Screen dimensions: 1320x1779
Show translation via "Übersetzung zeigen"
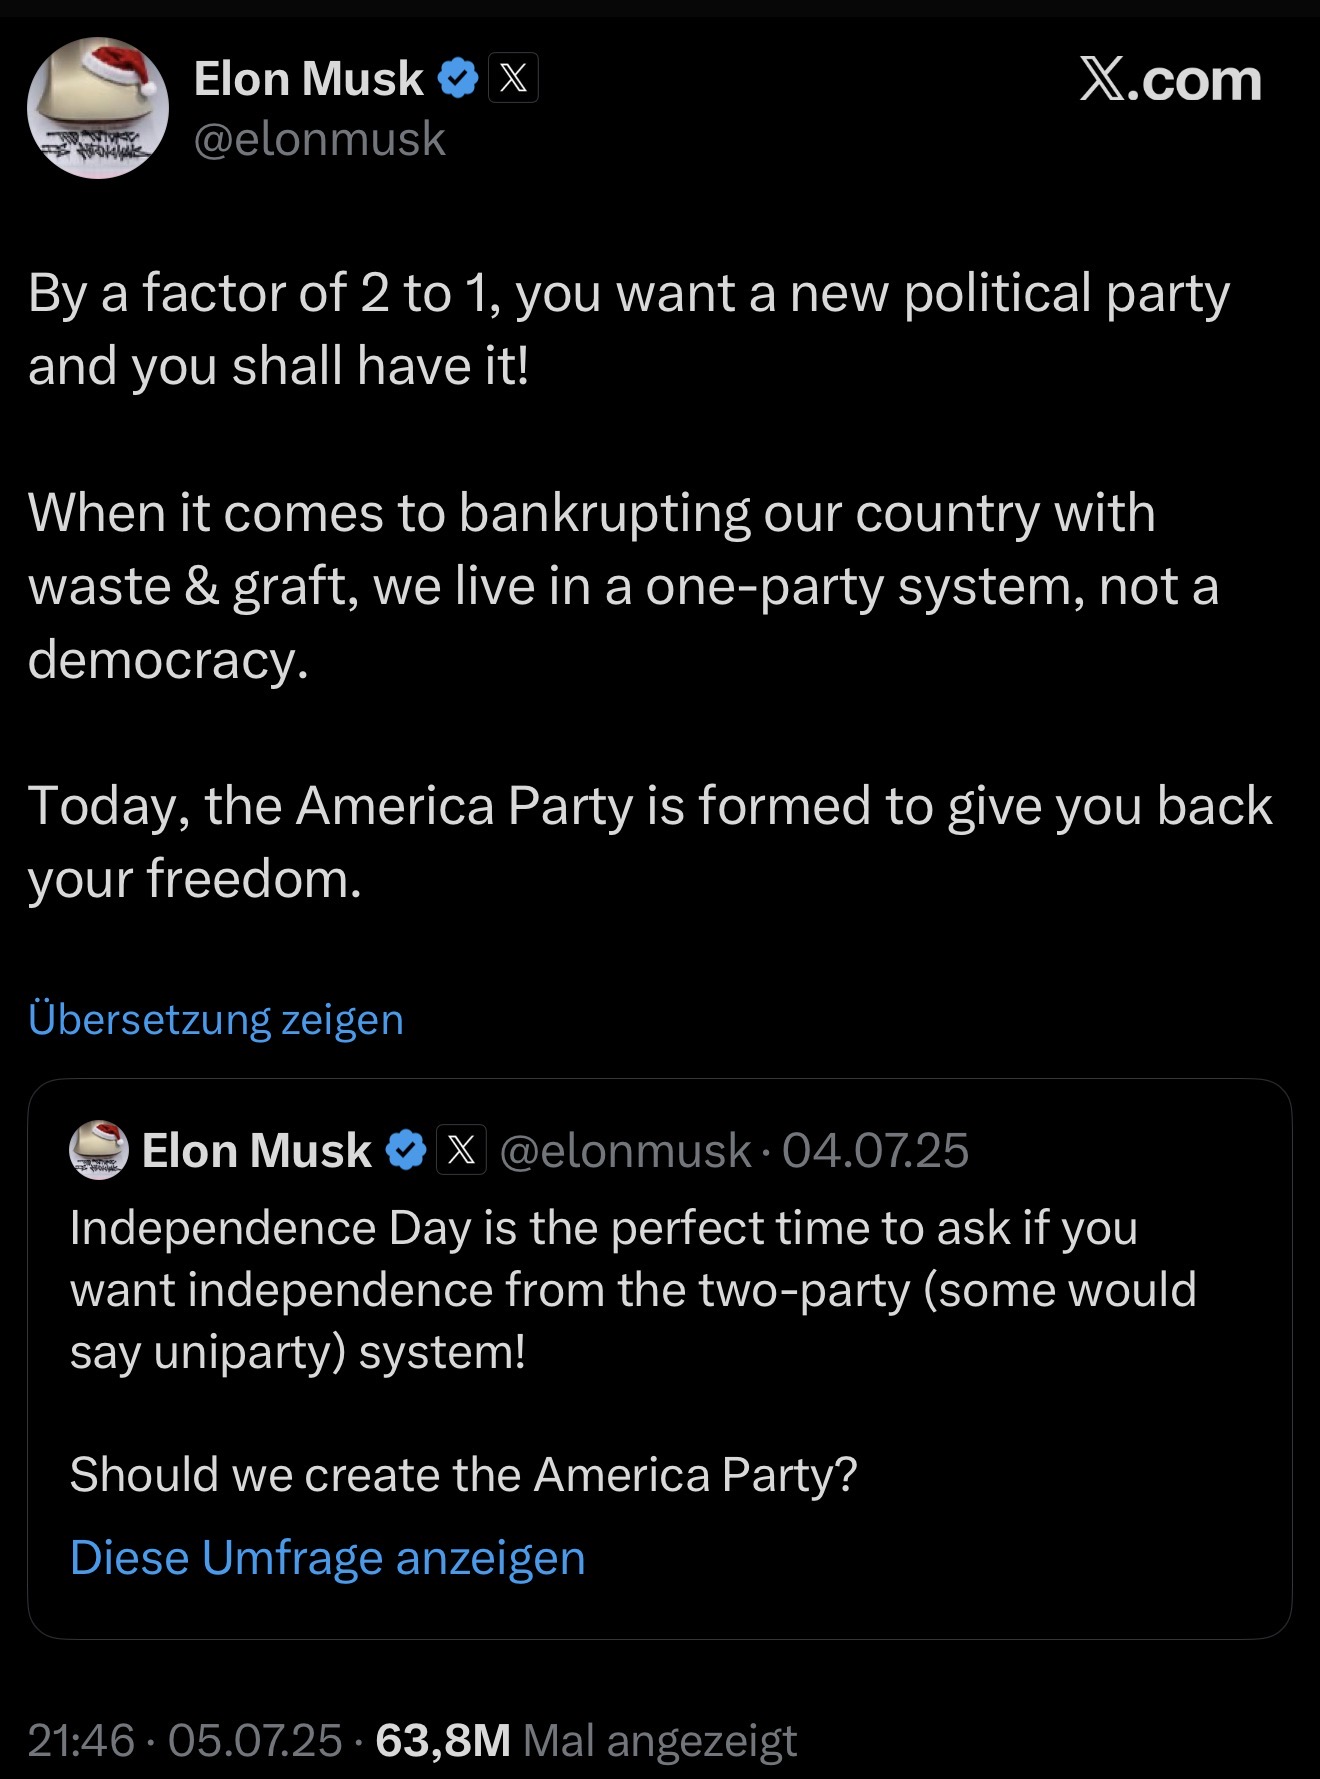pyautogui.click(x=216, y=1019)
